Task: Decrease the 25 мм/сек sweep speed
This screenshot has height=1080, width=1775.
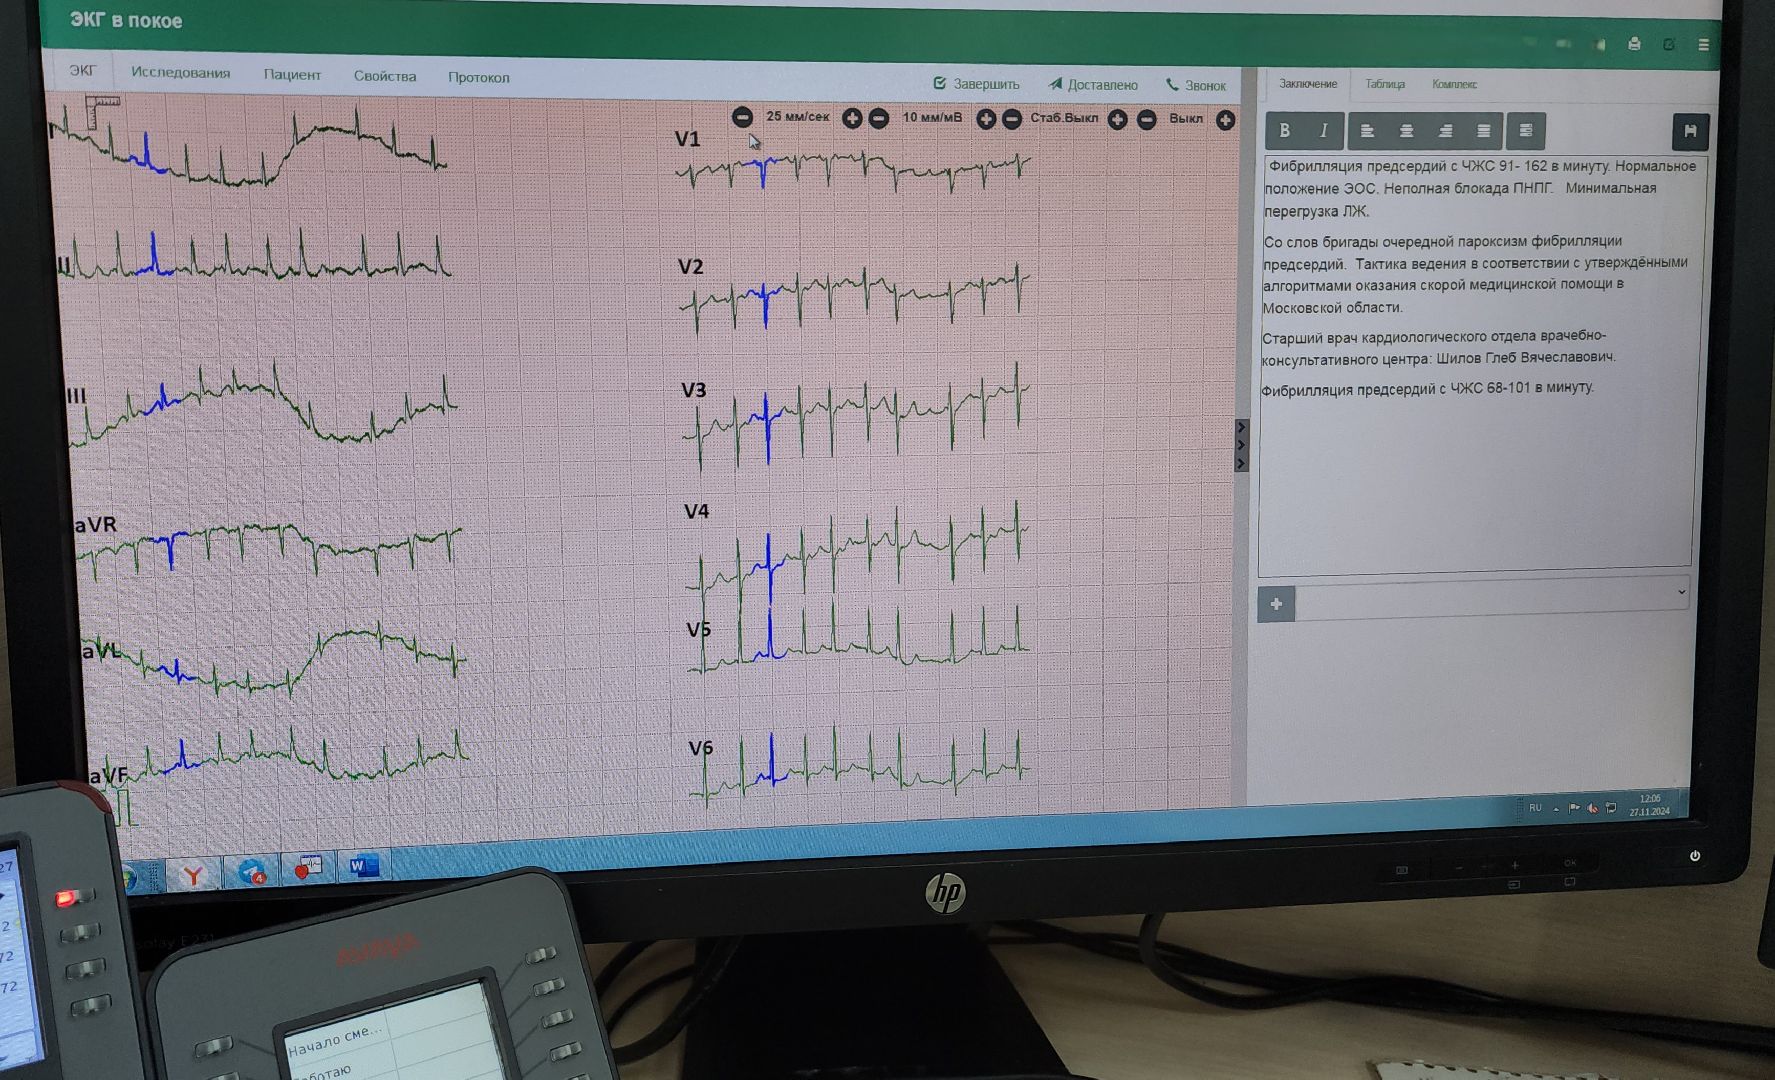Action: 742,117
